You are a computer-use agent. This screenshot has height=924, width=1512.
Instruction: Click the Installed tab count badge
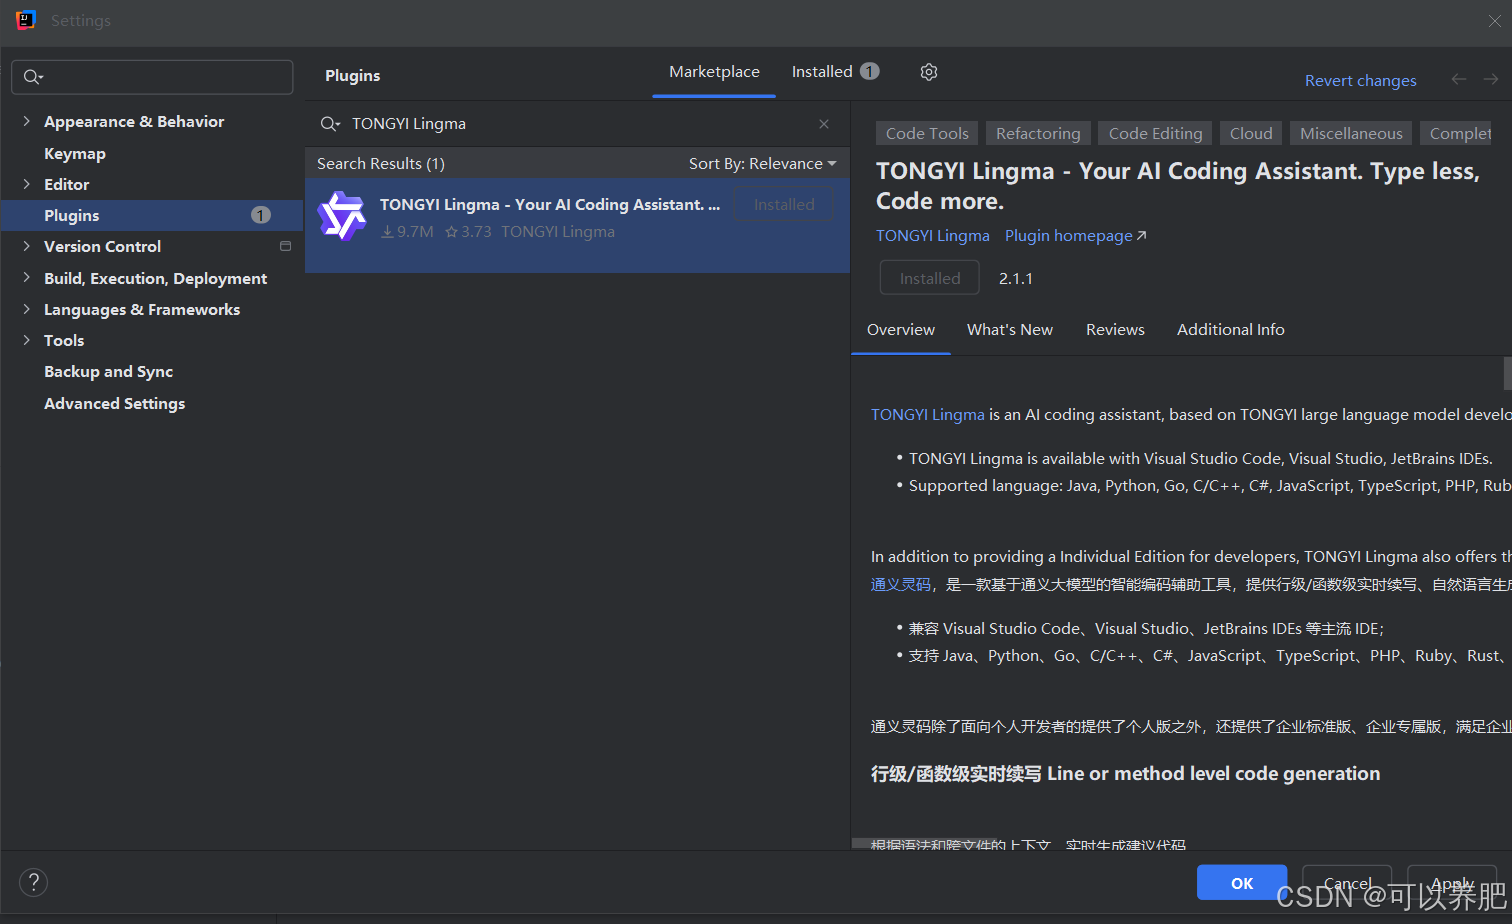point(870,71)
